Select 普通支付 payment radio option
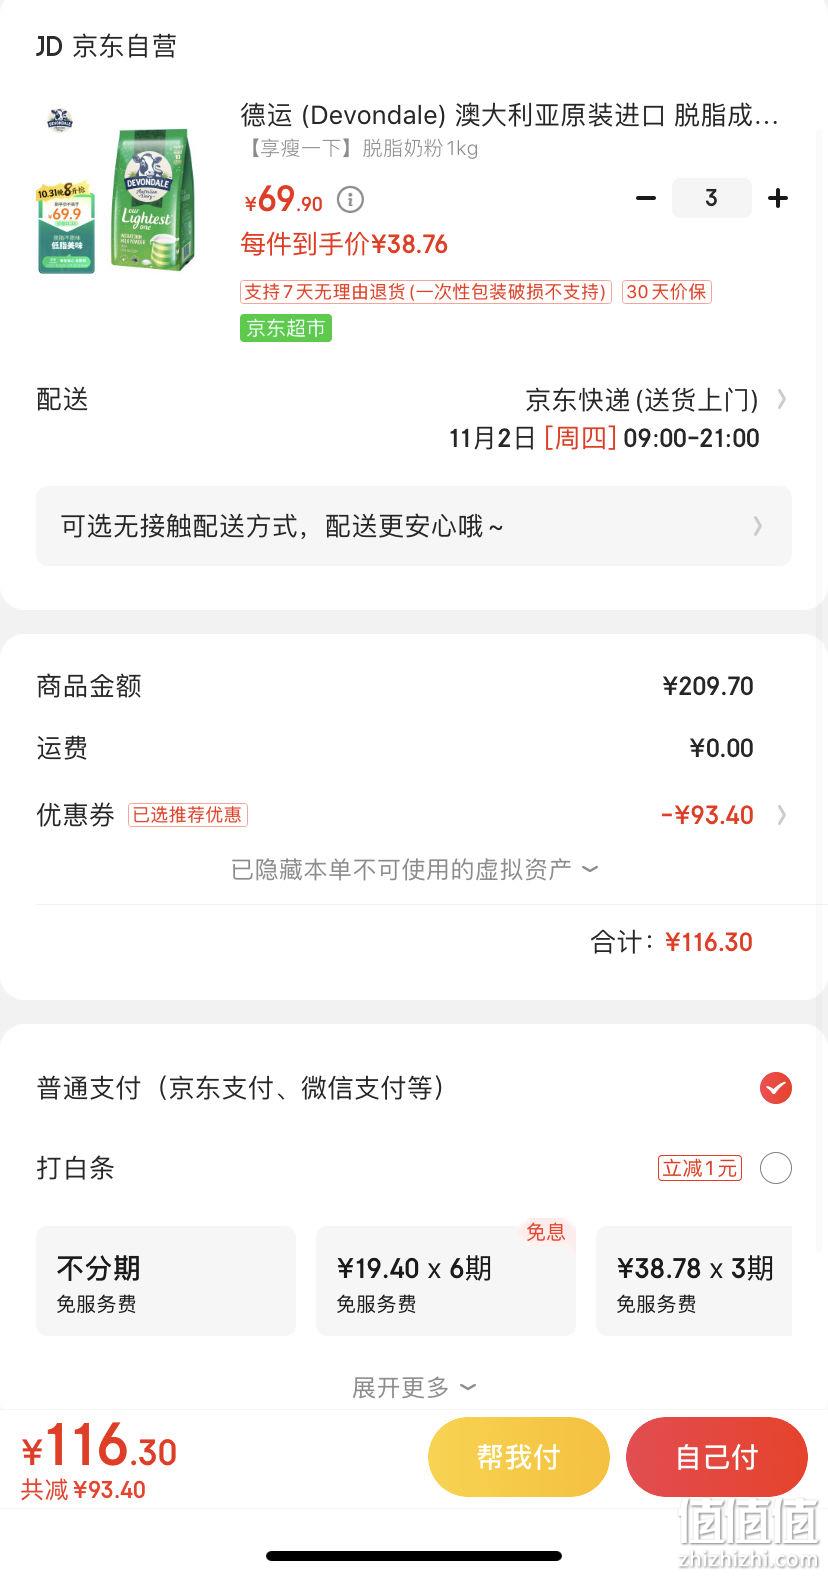This screenshot has height=1577, width=828. (776, 1088)
